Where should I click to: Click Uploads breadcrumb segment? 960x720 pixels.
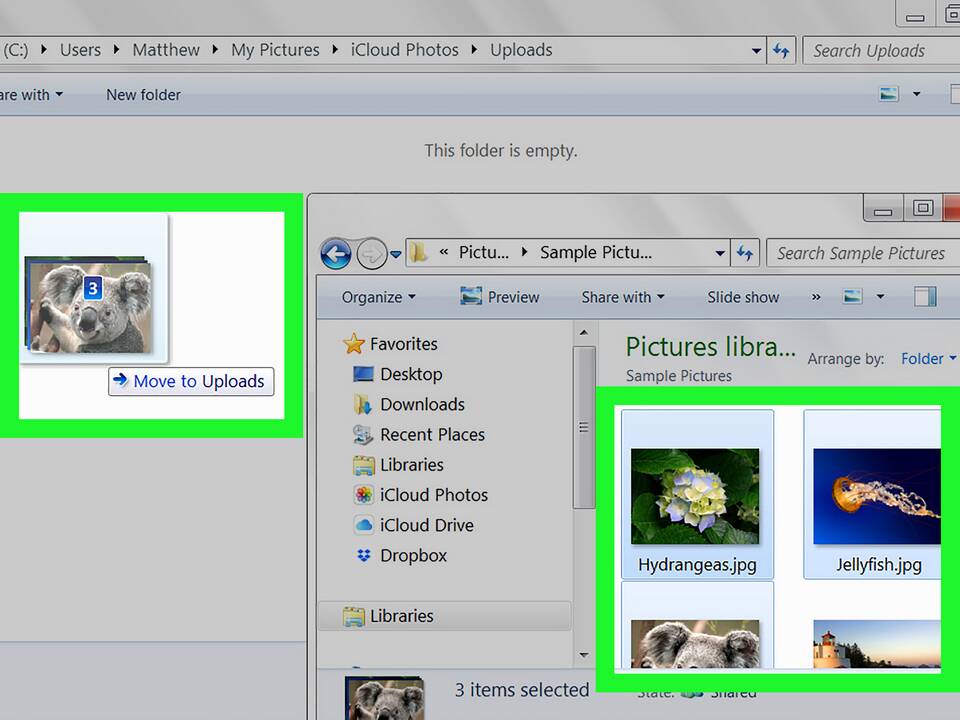pyautogui.click(x=521, y=50)
